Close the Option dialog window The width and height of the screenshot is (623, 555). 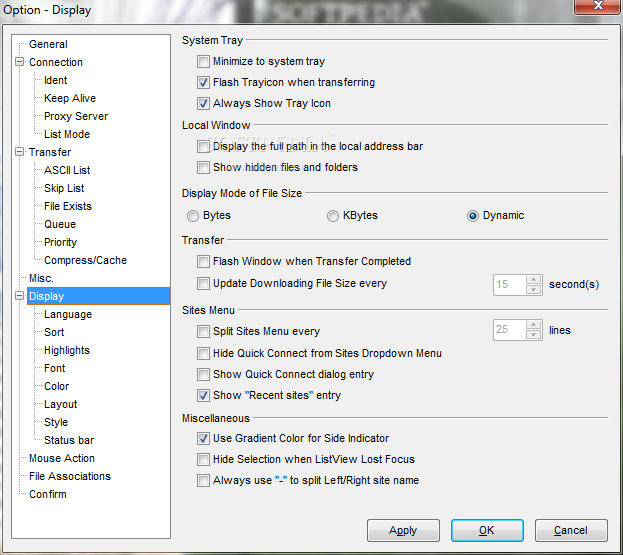pos(598,6)
